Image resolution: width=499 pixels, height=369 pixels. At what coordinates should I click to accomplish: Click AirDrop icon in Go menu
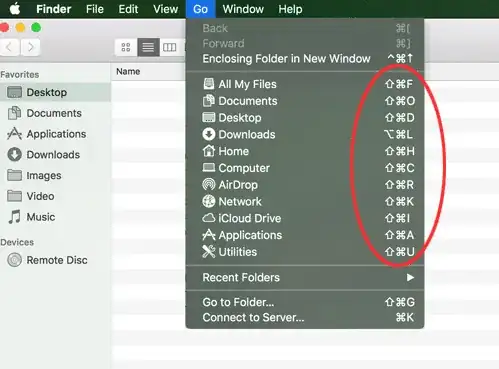pyautogui.click(x=209, y=184)
